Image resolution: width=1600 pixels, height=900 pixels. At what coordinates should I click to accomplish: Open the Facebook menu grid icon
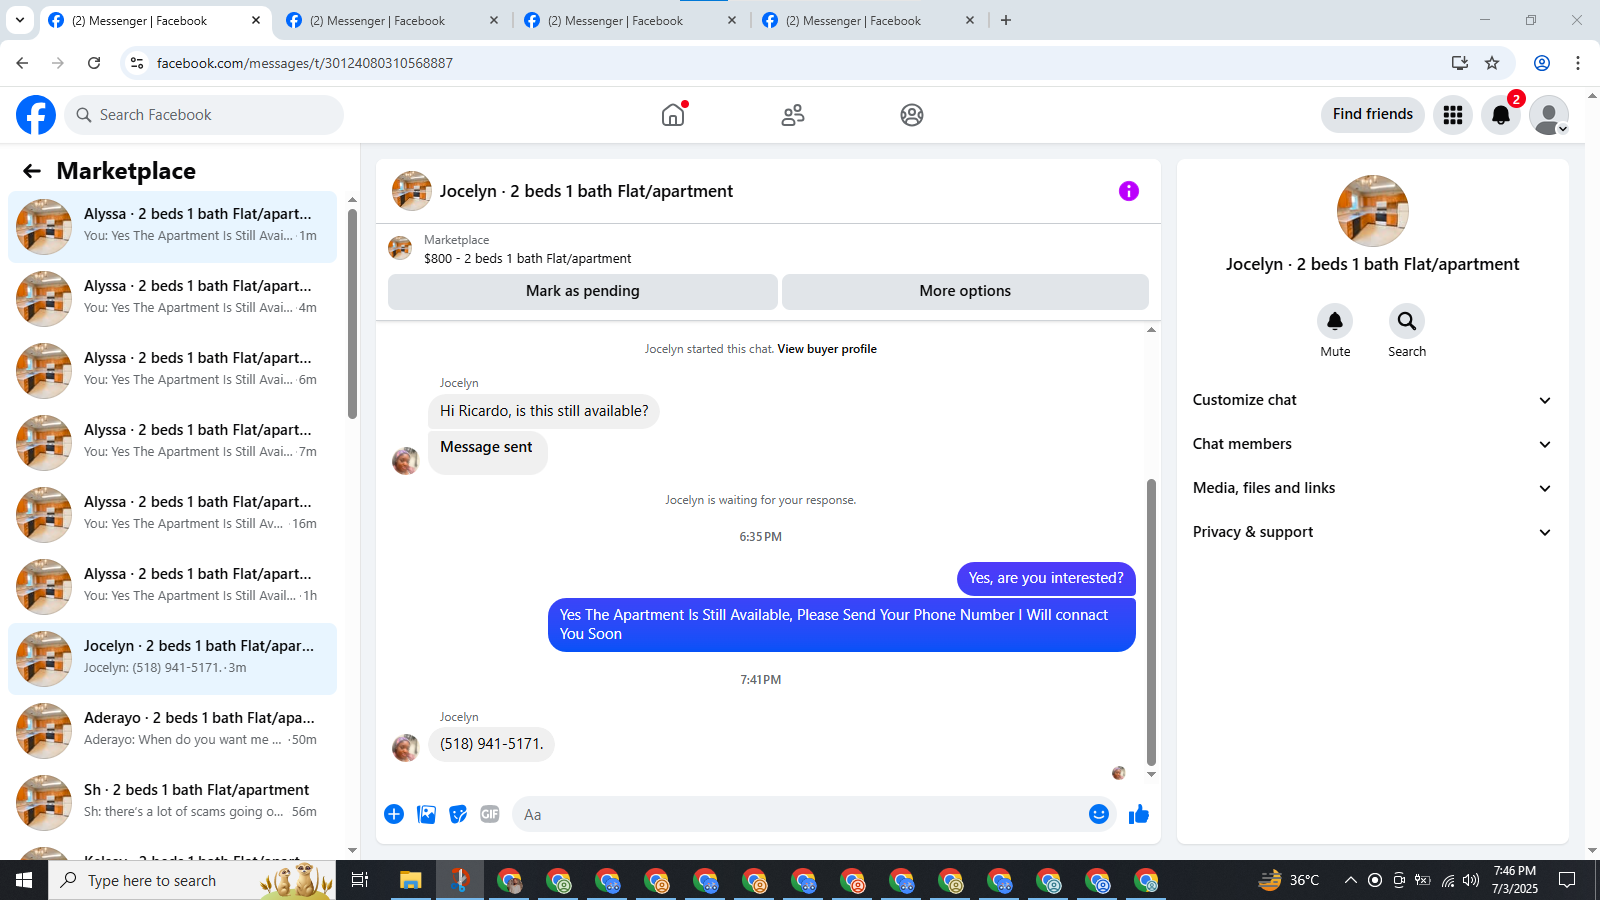coord(1453,115)
